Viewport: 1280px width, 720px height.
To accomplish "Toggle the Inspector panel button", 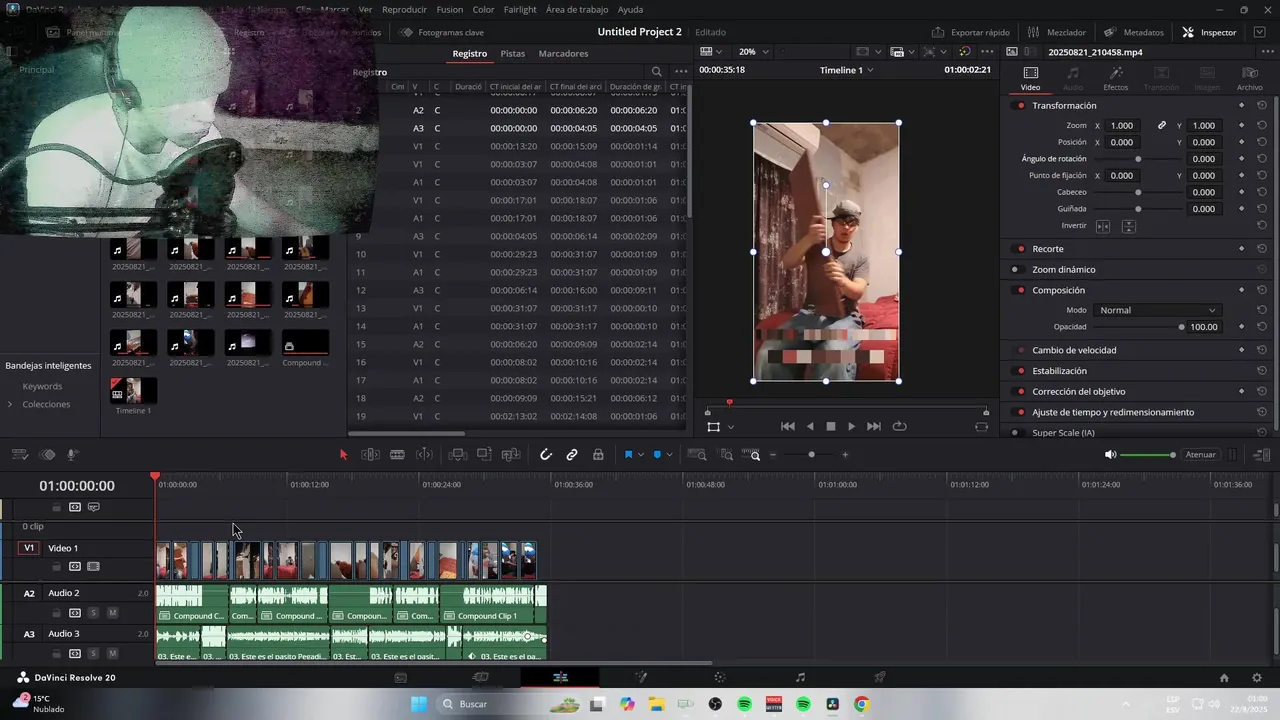I will click(1209, 32).
